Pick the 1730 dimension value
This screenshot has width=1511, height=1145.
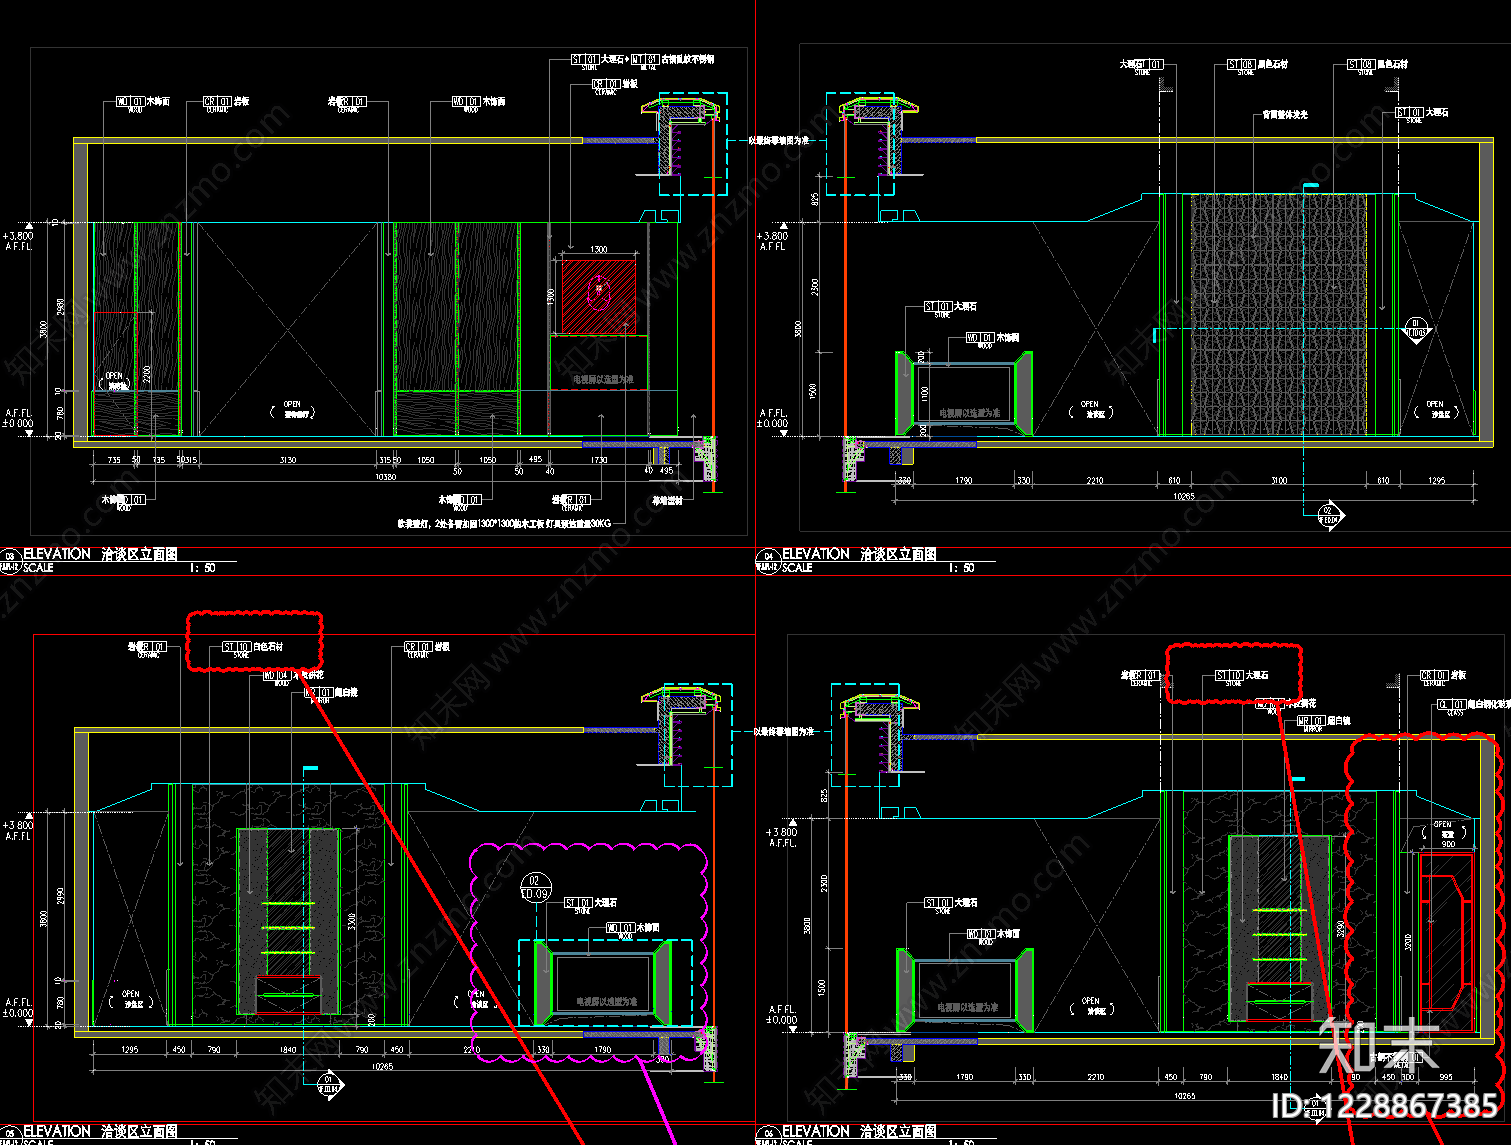click(599, 460)
